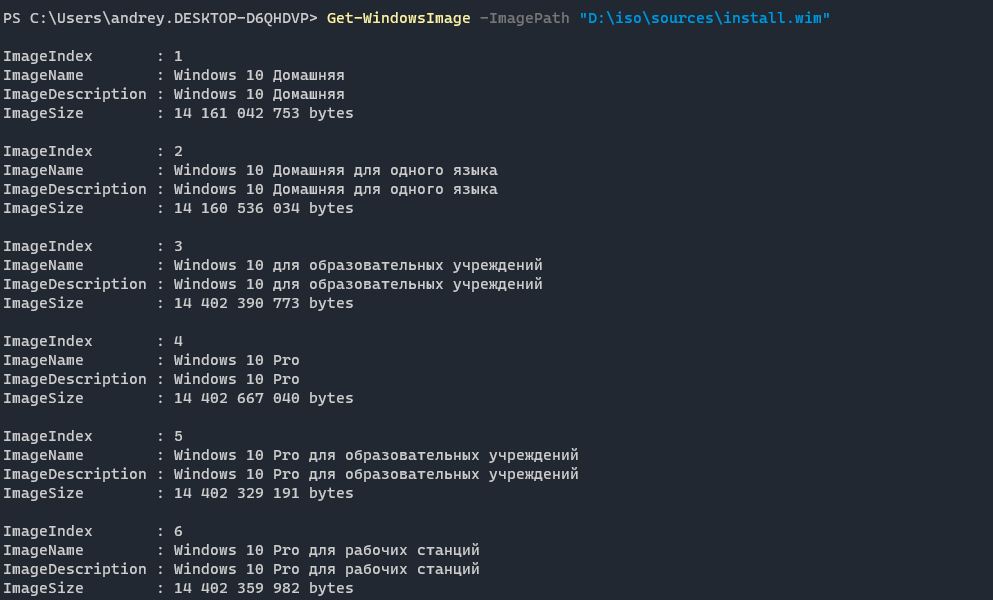Click the ImageIndex value 3
Image resolution: width=993 pixels, height=600 pixels.
click(178, 246)
